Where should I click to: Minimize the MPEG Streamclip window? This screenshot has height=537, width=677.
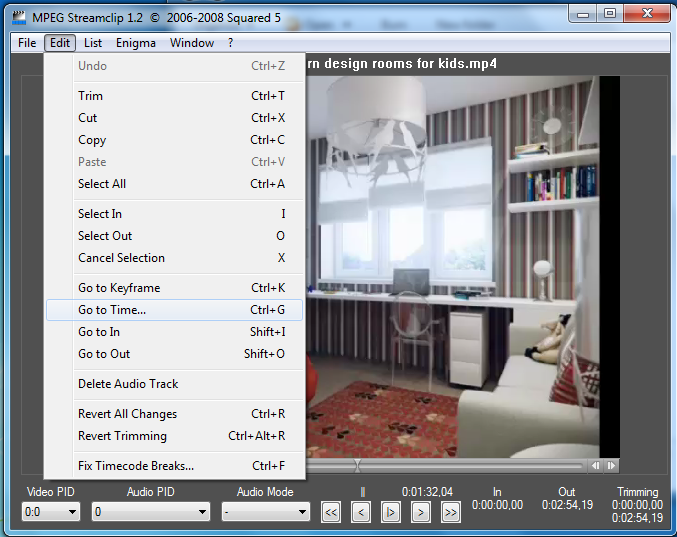(583, 14)
